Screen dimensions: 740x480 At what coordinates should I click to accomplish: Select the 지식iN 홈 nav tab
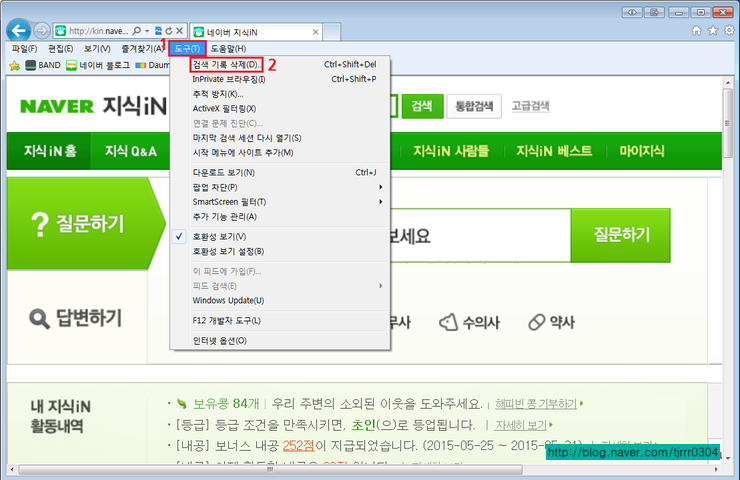(x=50, y=151)
